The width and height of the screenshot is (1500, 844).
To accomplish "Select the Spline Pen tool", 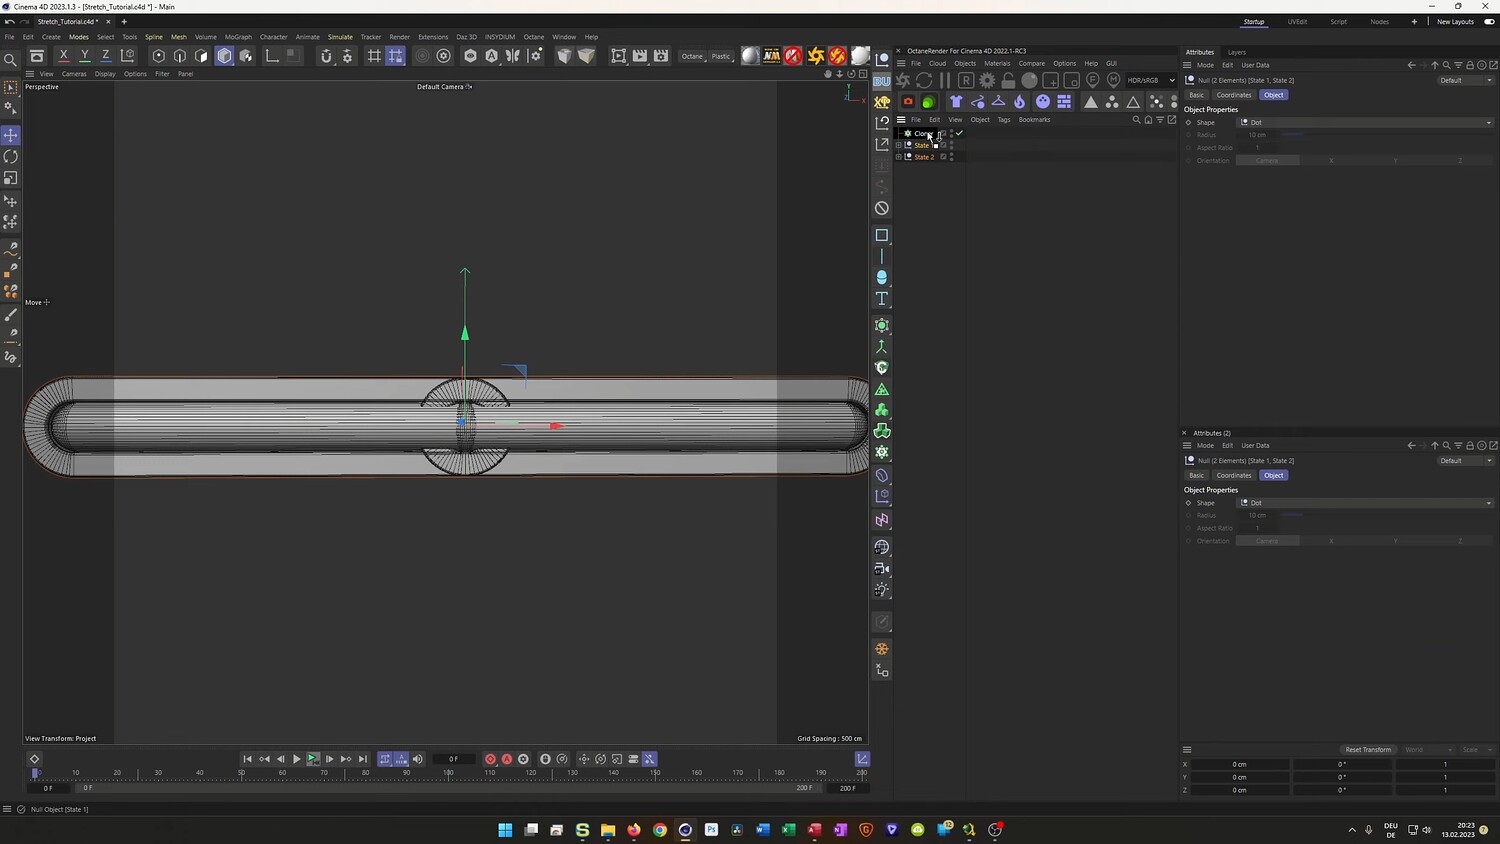I will [11, 247].
